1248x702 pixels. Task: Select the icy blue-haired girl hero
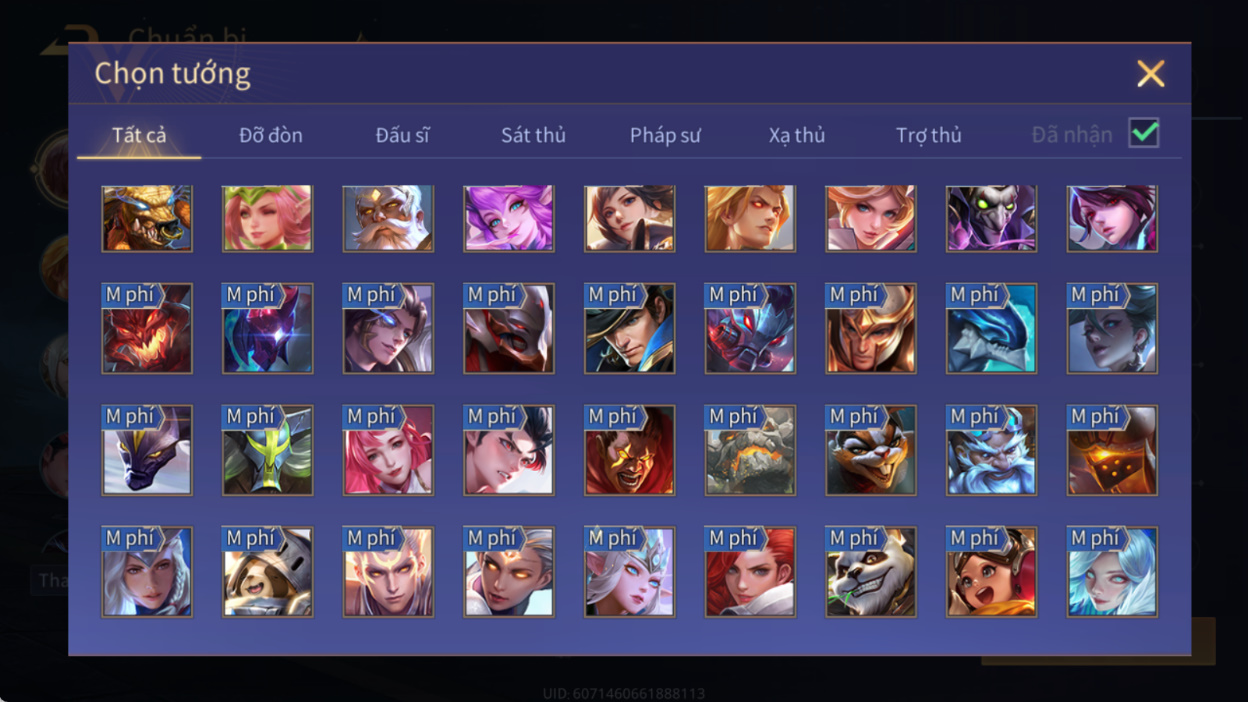(1112, 572)
